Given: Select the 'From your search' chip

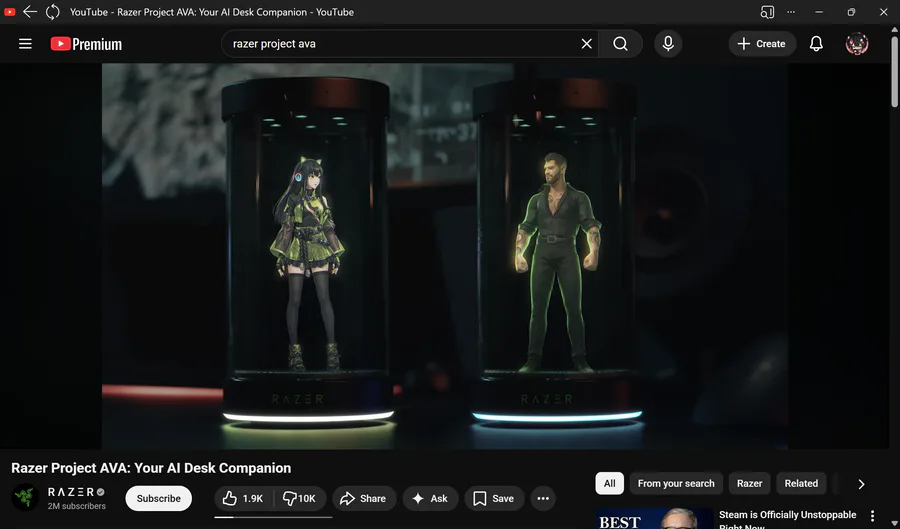Looking at the screenshot, I should click(676, 484).
